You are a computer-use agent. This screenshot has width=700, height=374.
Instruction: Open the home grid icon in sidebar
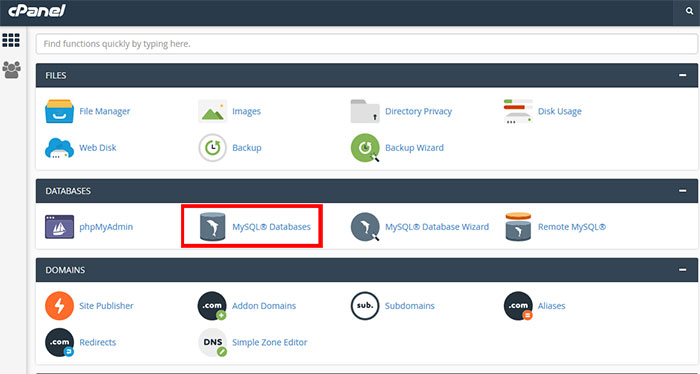11,40
